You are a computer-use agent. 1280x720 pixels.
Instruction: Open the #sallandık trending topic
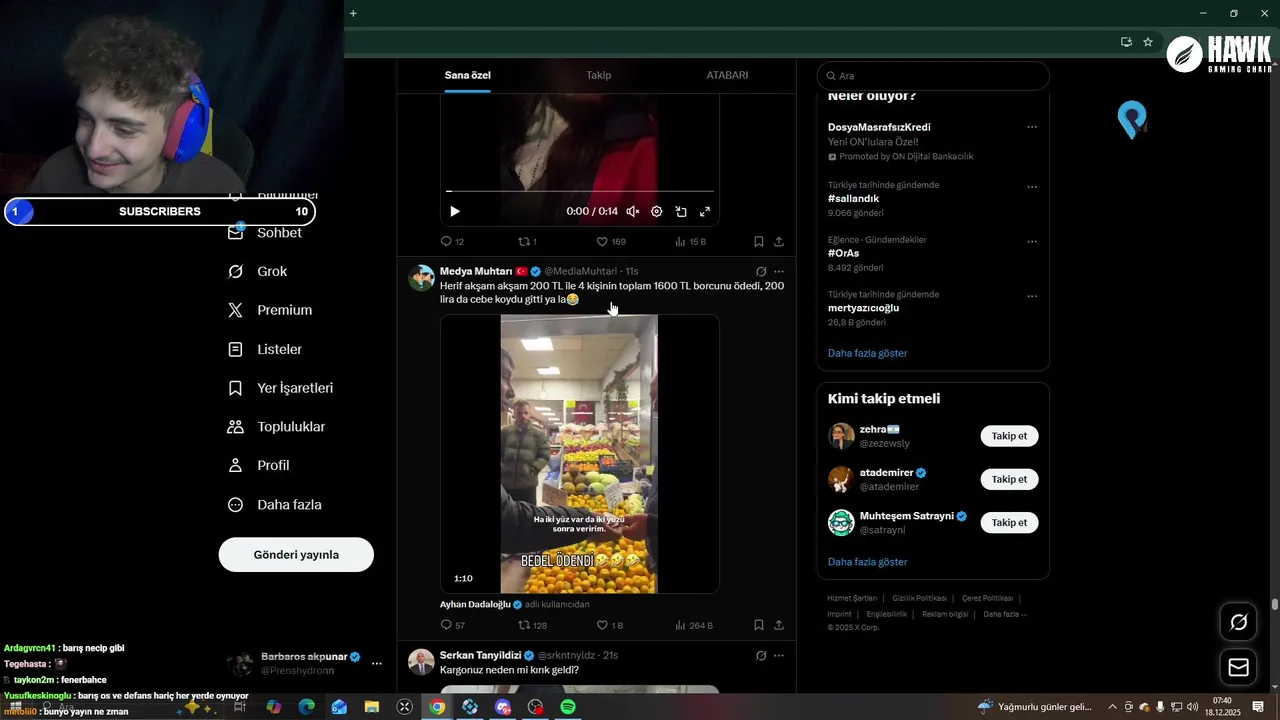(x=853, y=199)
